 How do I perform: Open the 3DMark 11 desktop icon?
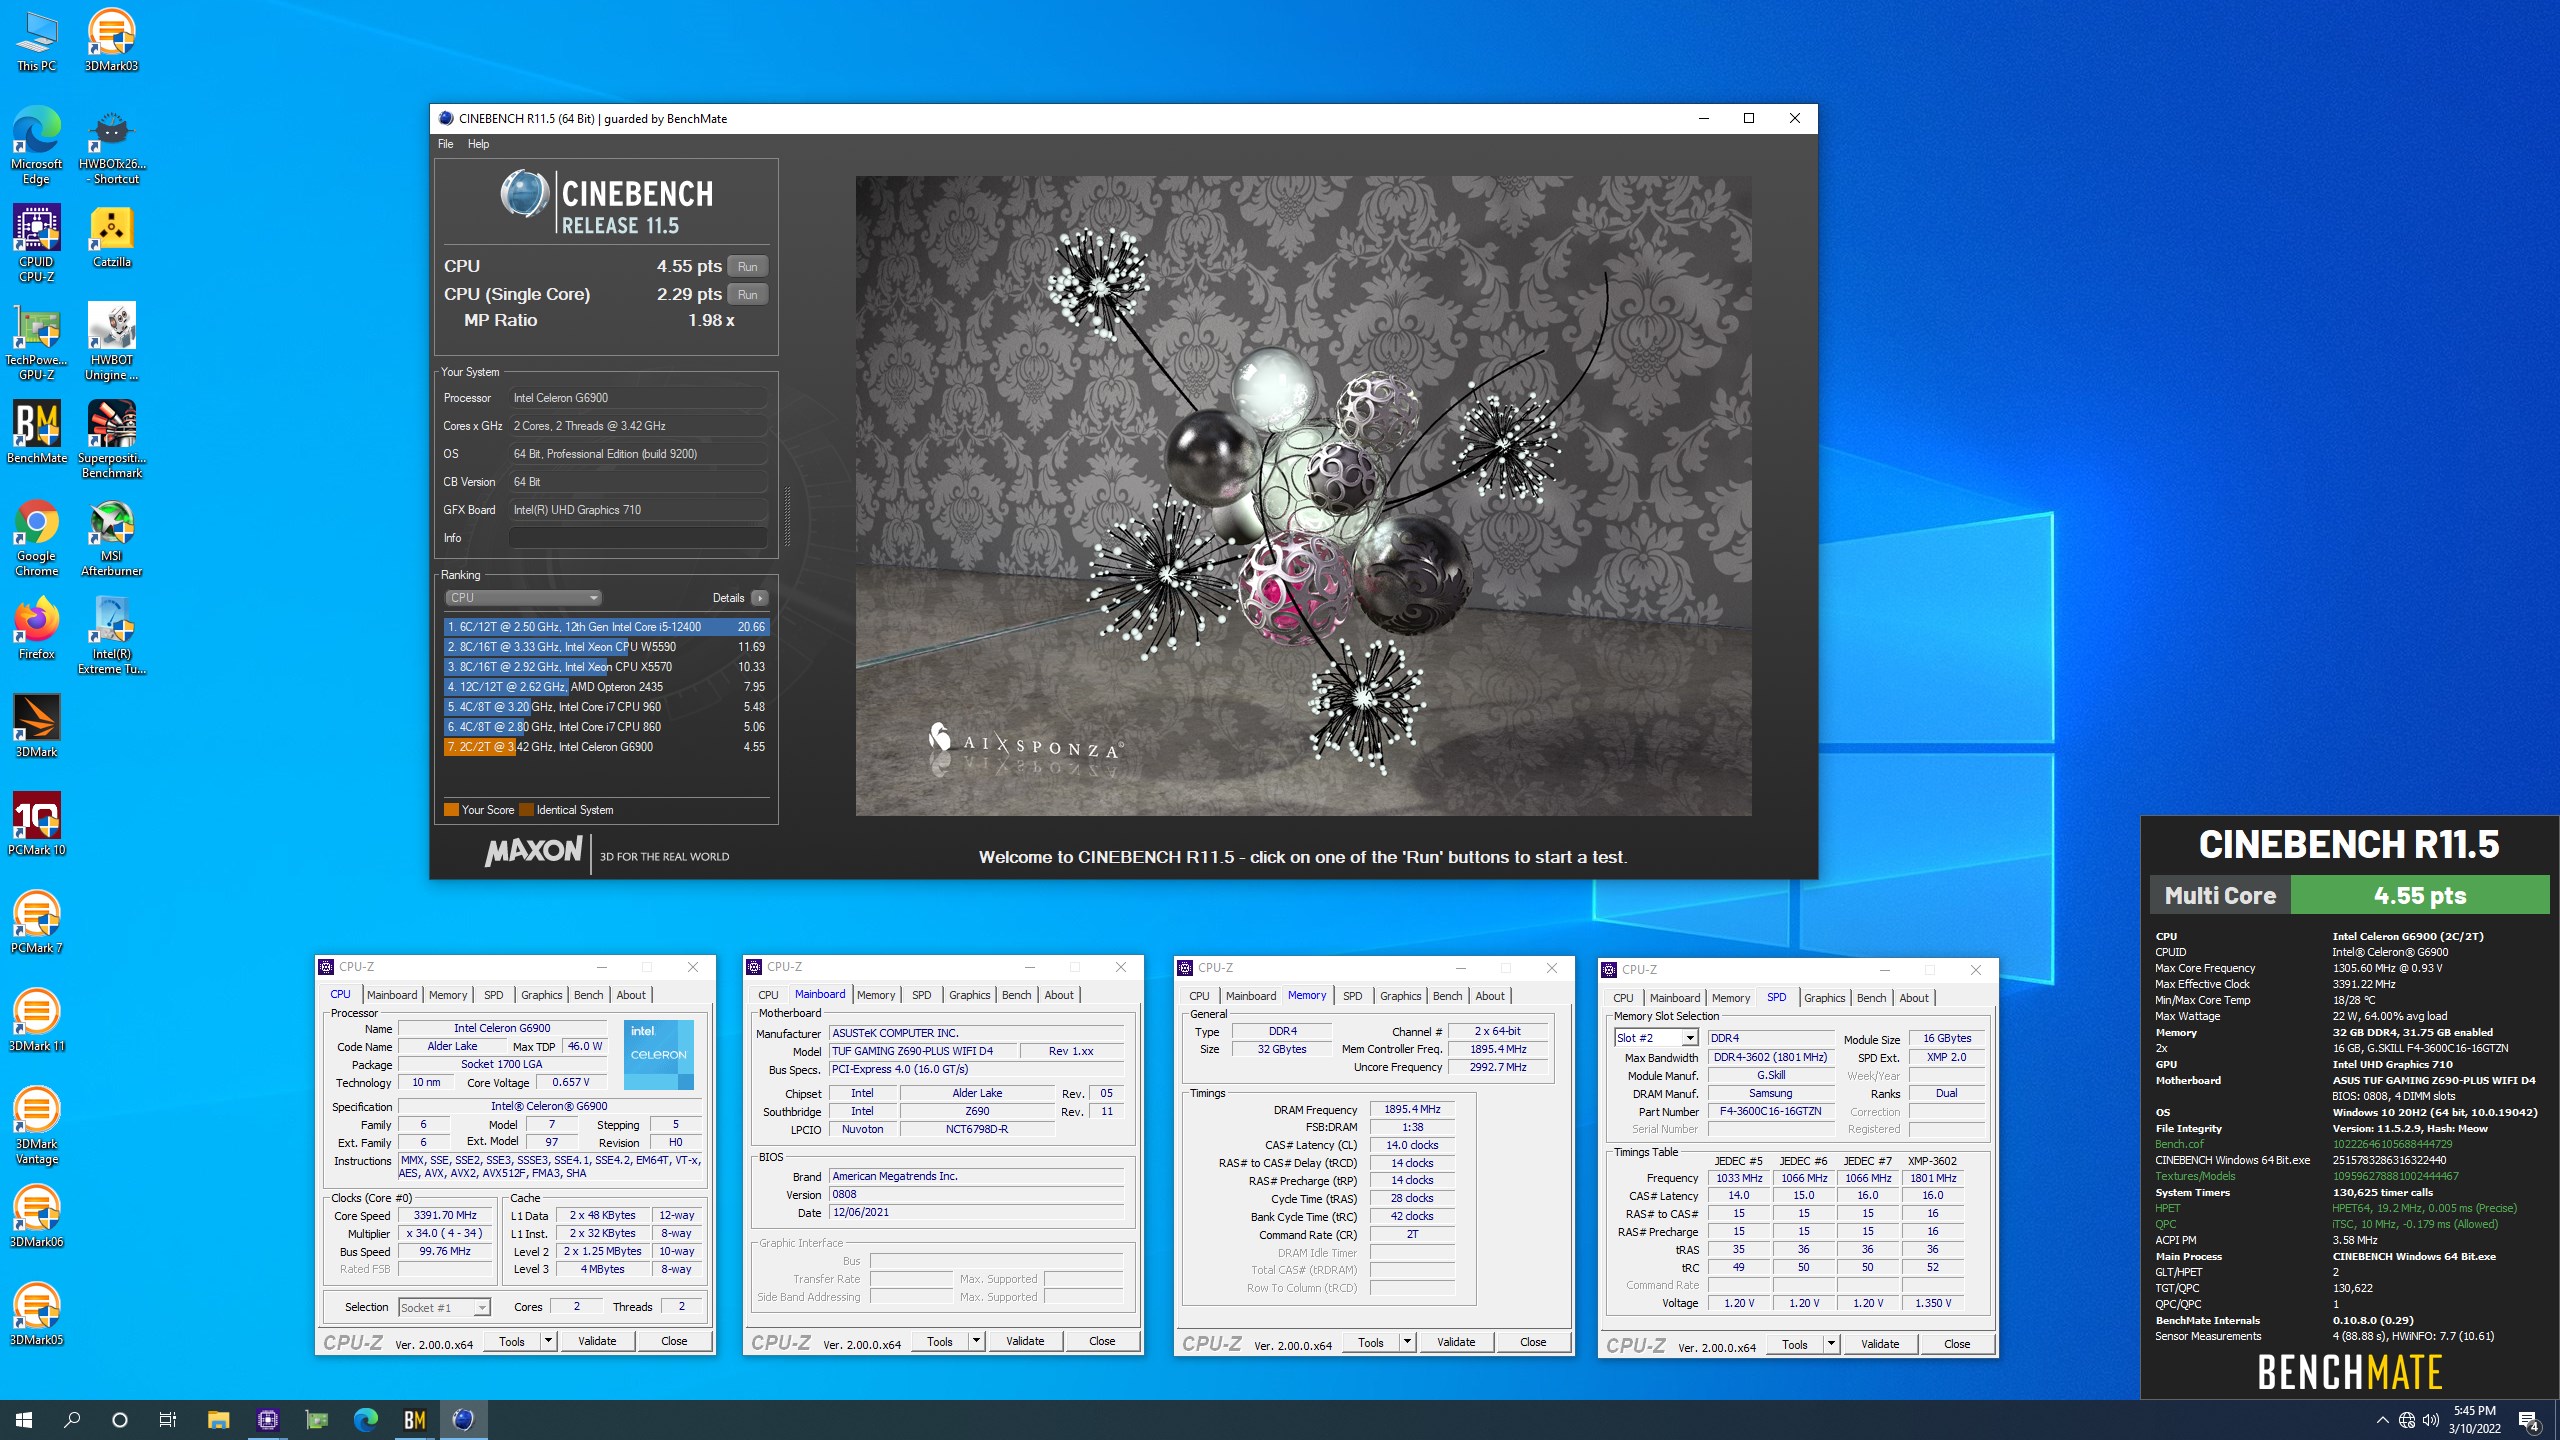coord(36,1021)
